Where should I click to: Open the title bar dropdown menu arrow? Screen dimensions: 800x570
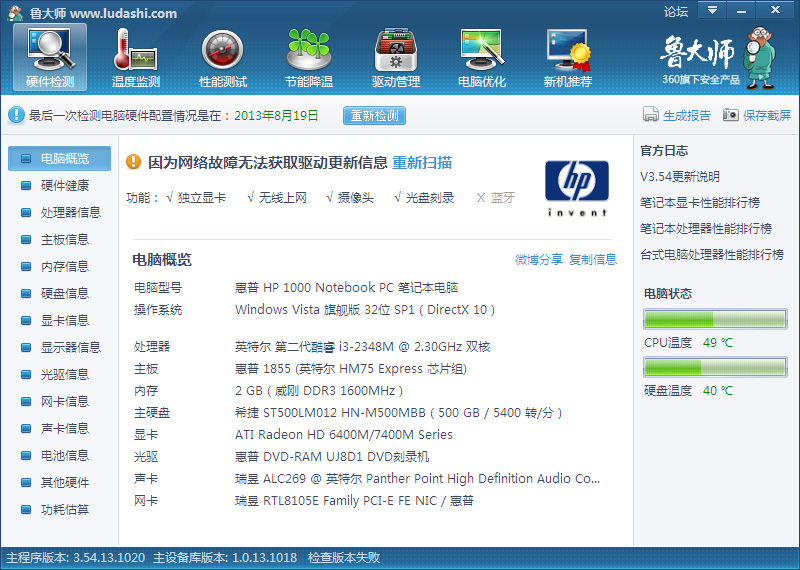[712, 10]
